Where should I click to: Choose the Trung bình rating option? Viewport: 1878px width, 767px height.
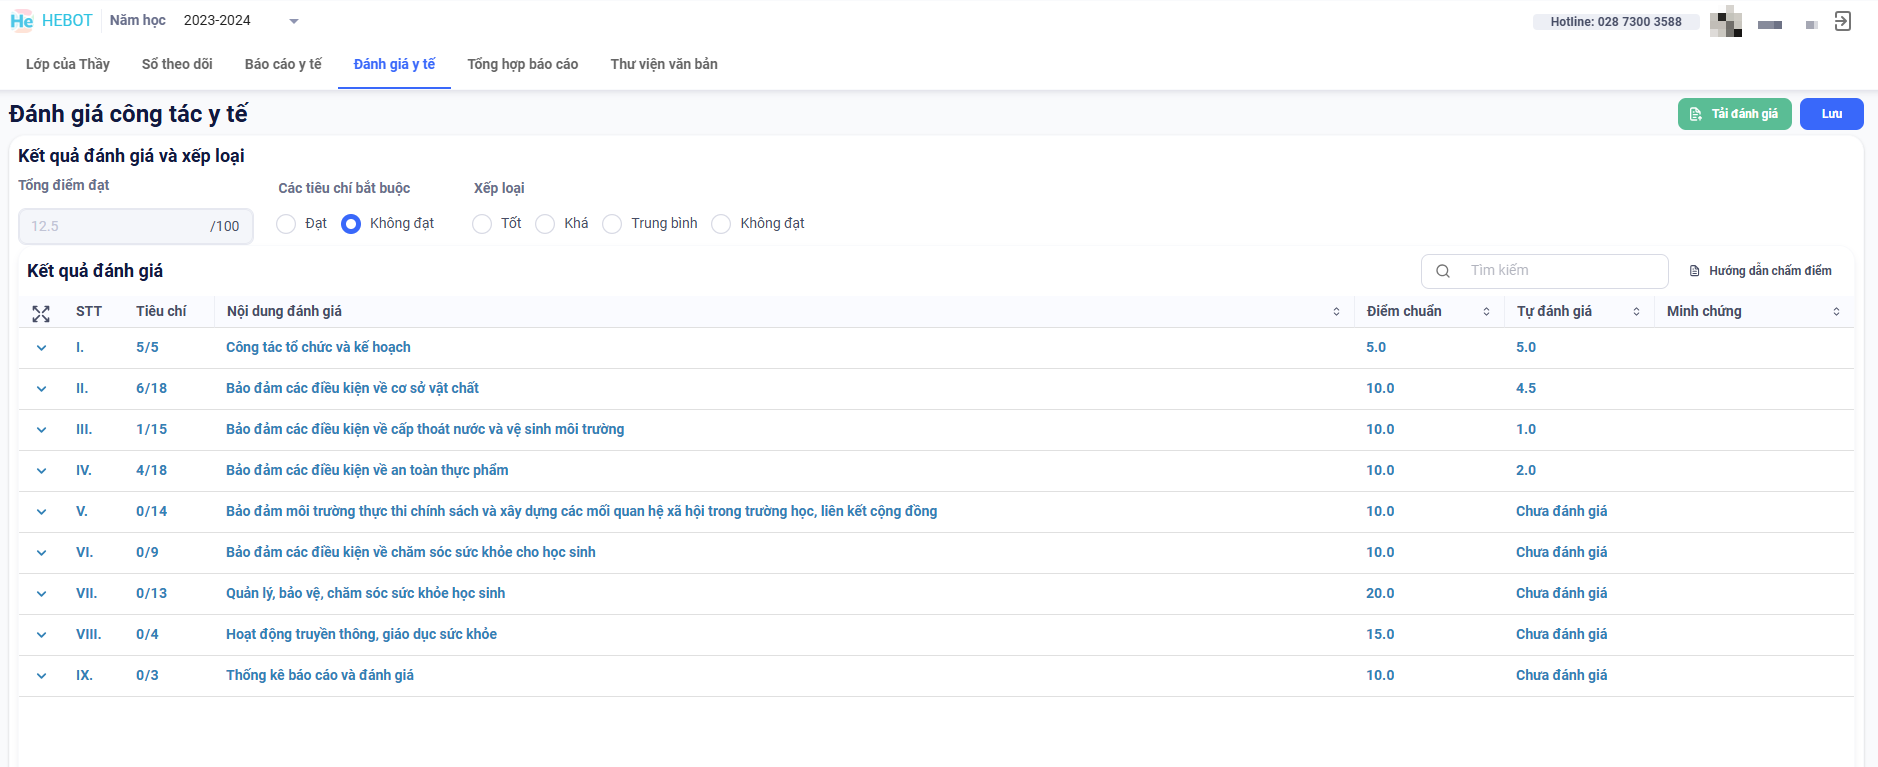612,224
